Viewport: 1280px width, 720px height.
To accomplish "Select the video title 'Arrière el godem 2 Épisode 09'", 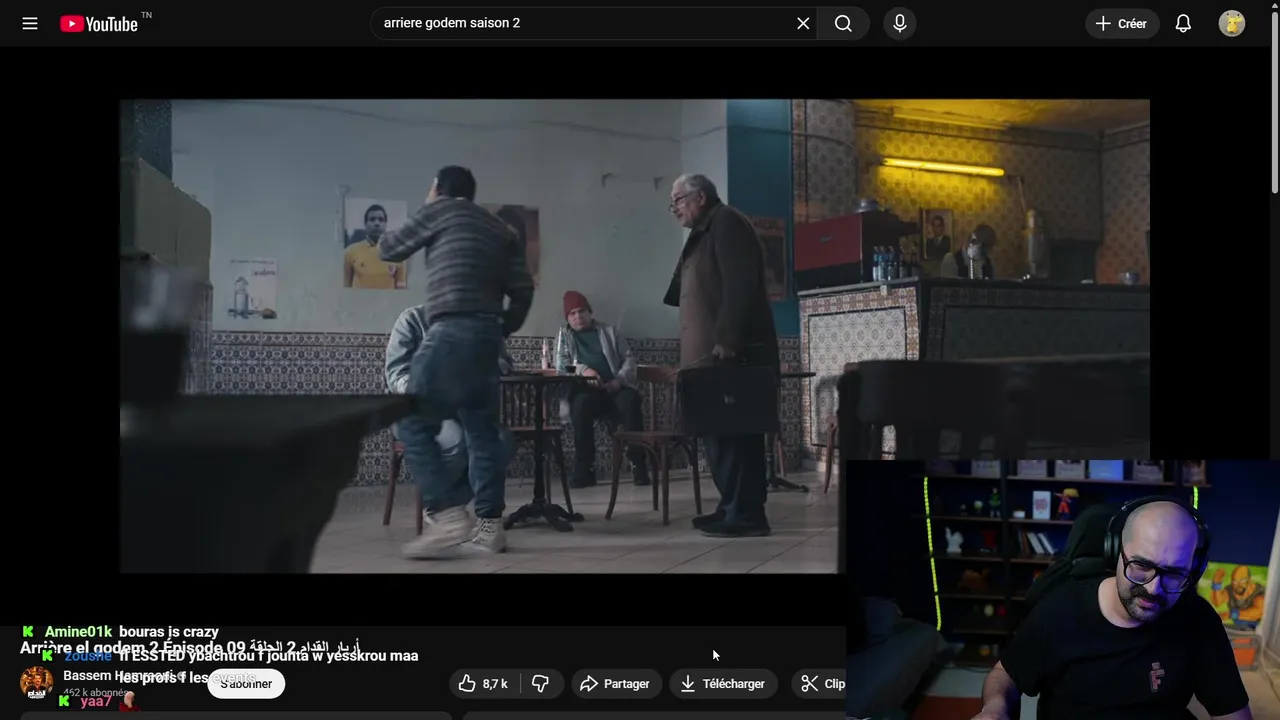I will tap(189, 648).
